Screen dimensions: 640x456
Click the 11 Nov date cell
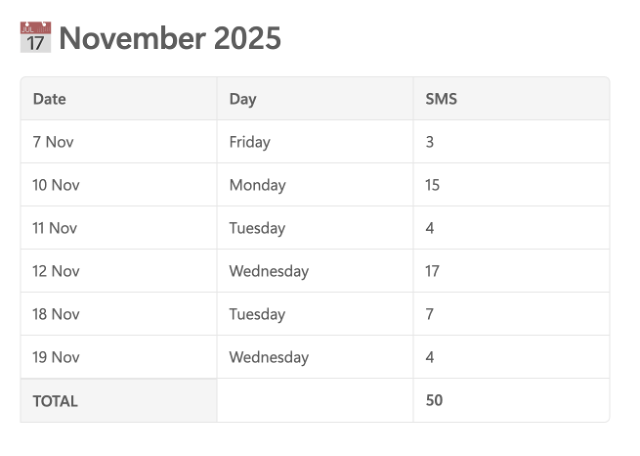pyautogui.click(x=119, y=228)
